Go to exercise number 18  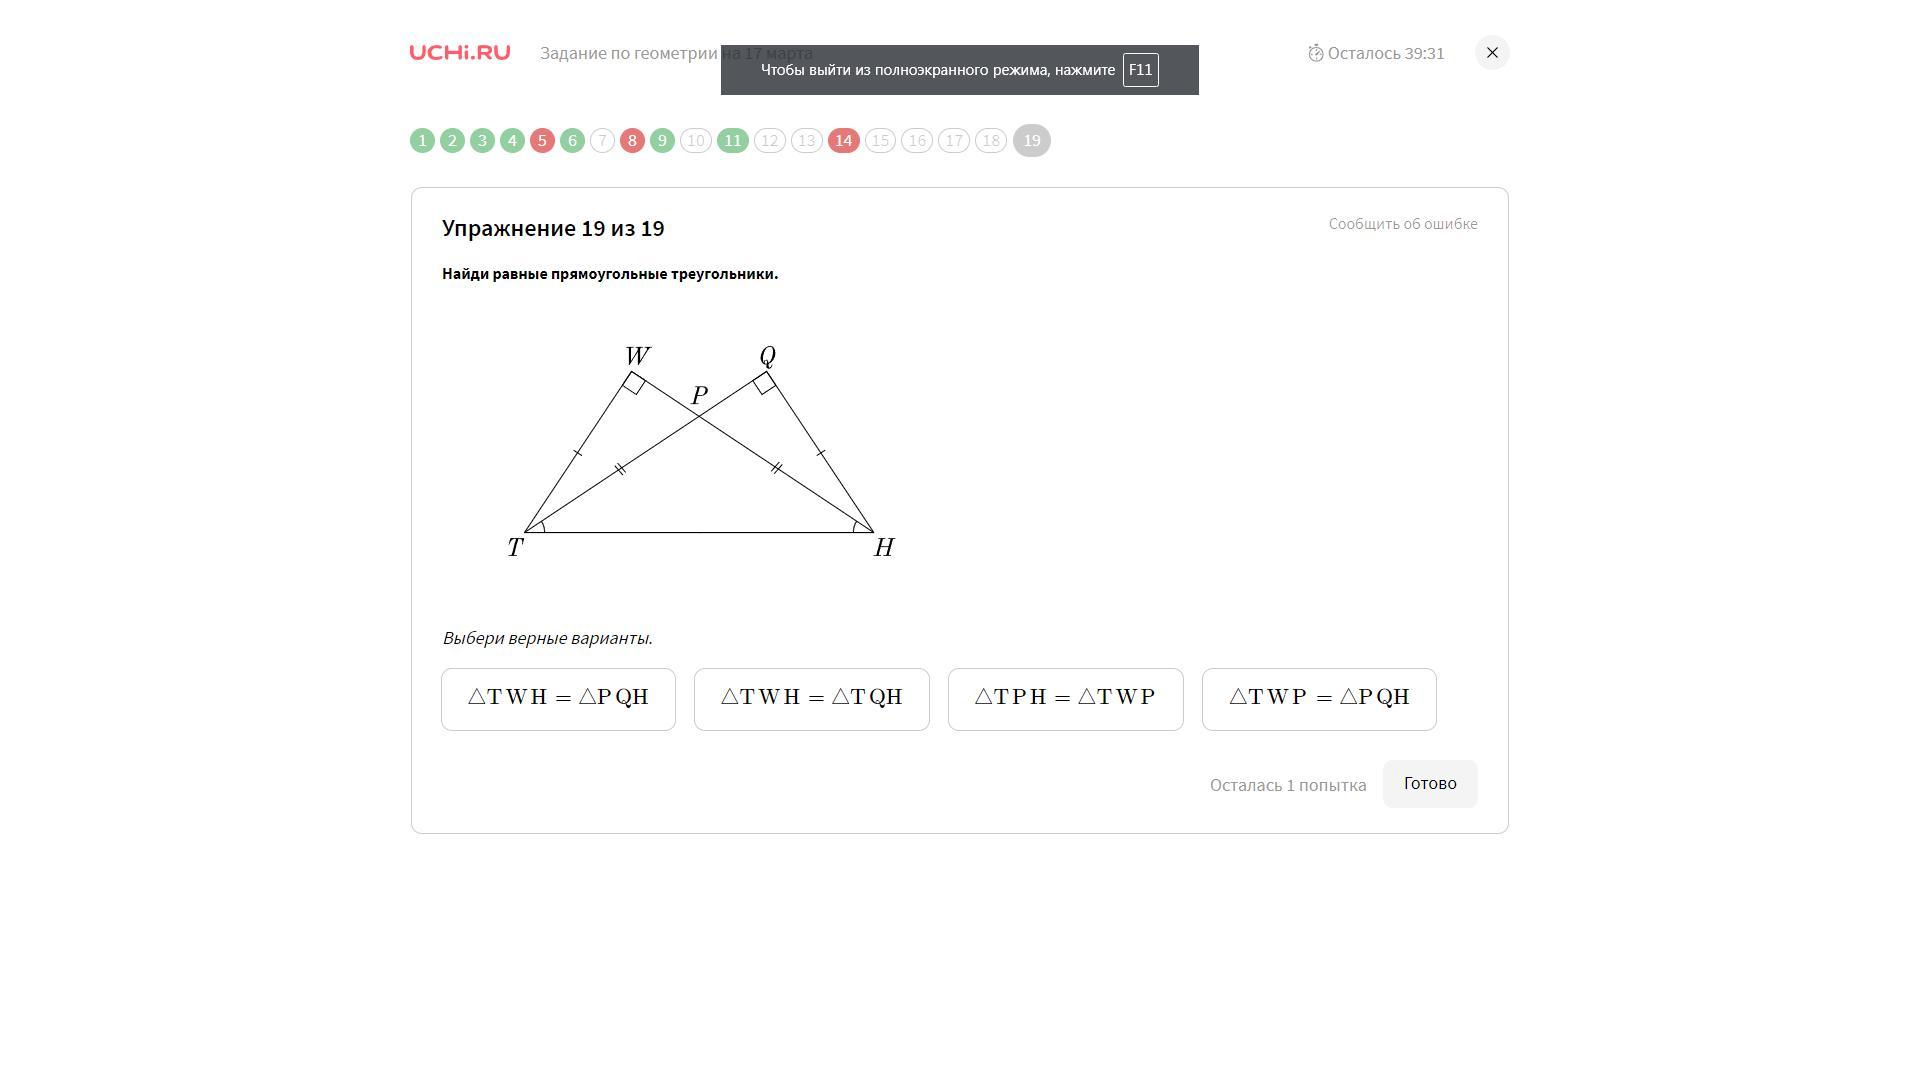coord(991,141)
